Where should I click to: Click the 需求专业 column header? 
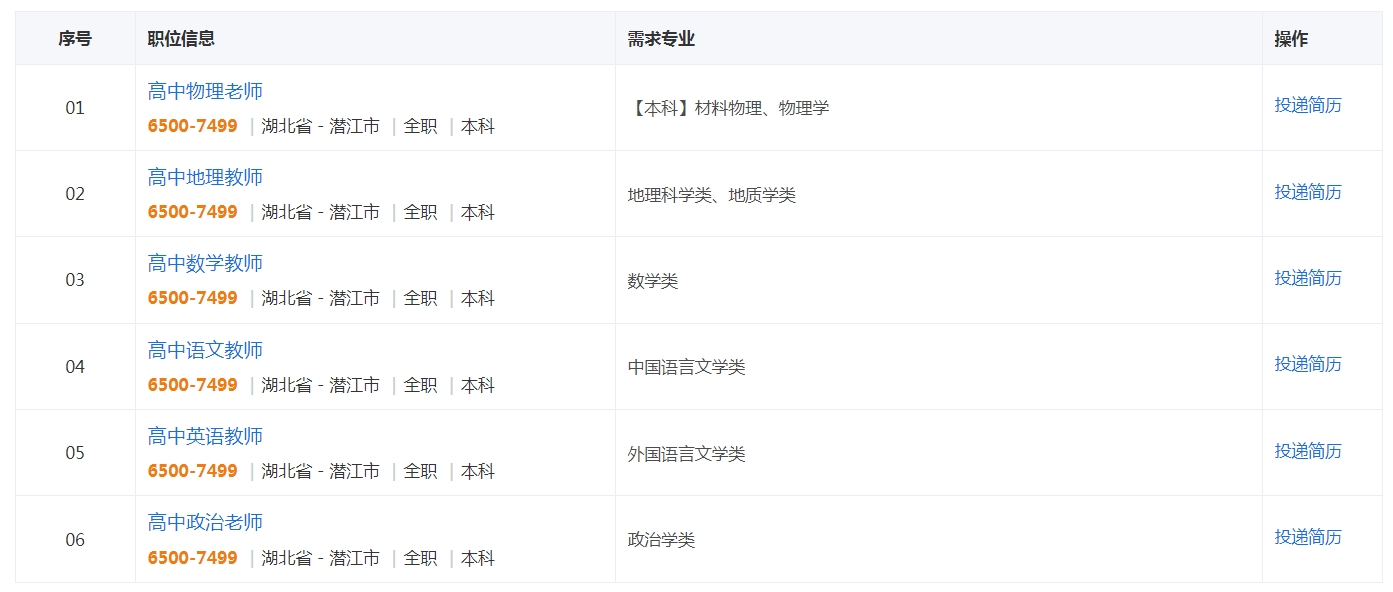coord(661,38)
